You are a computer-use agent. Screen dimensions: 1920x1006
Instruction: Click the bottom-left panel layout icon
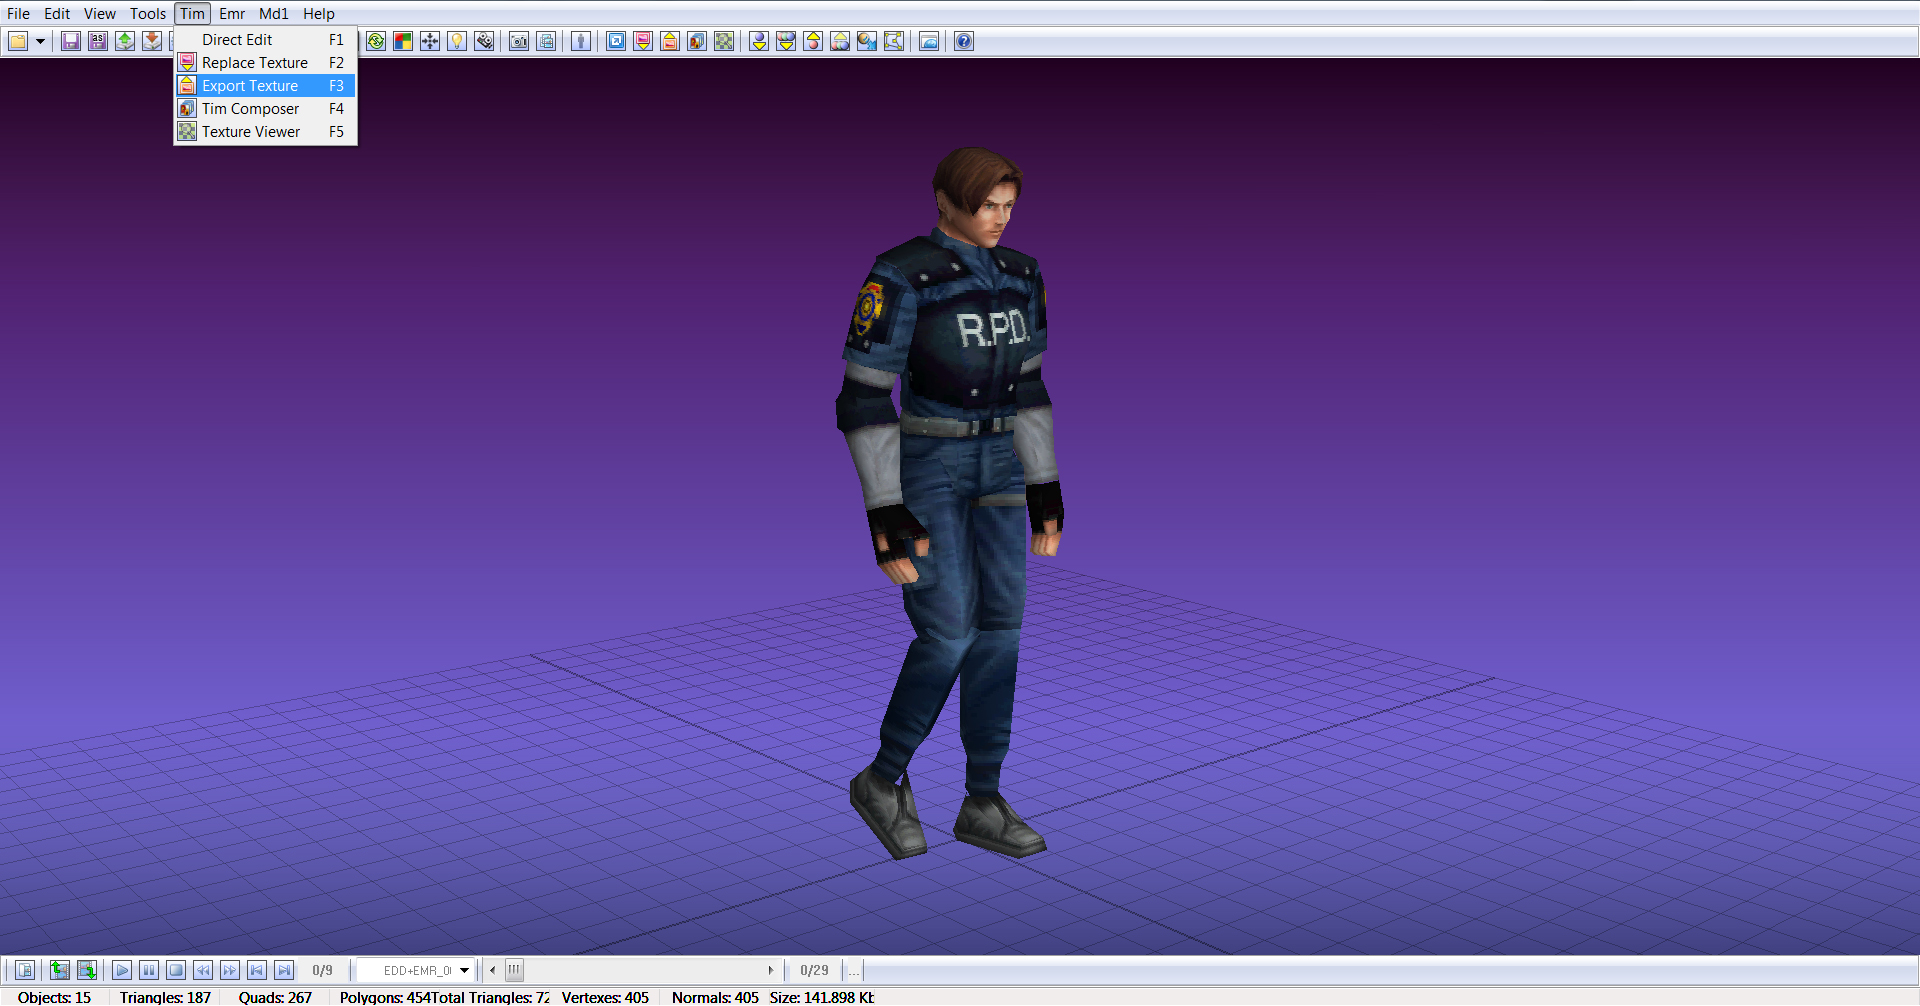coord(26,970)
